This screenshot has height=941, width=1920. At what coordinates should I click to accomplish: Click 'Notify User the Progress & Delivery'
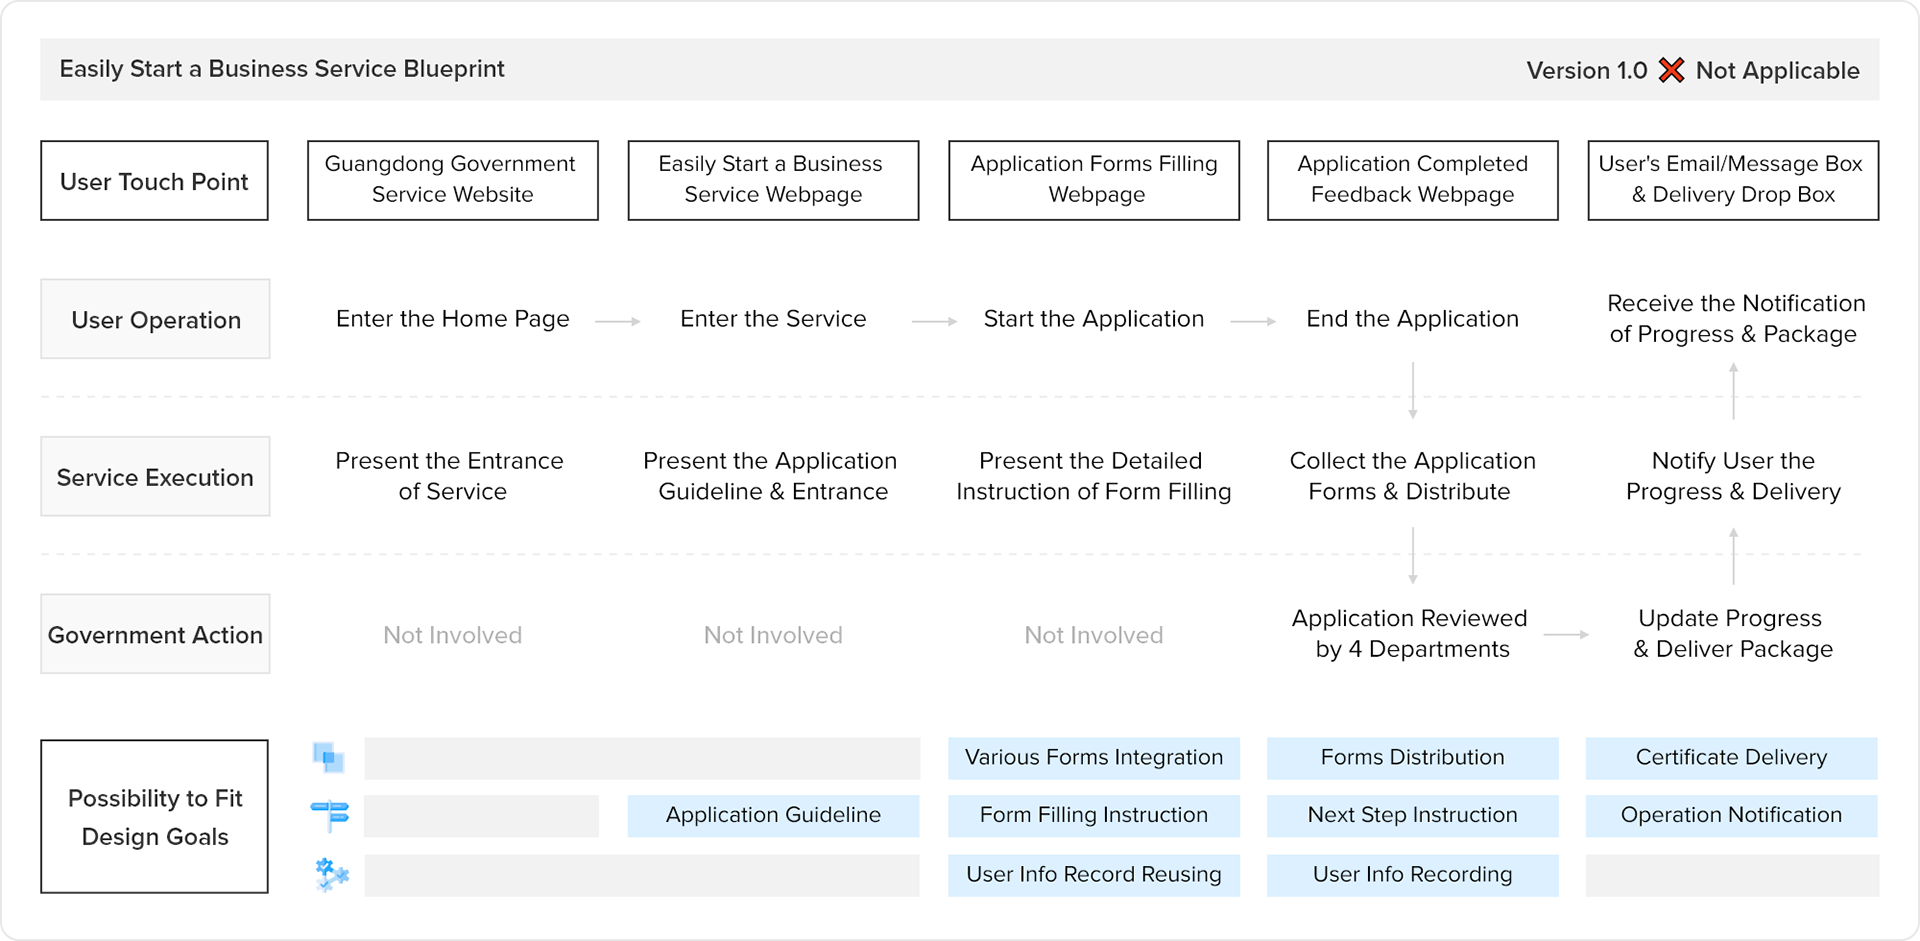[1733, 476]
